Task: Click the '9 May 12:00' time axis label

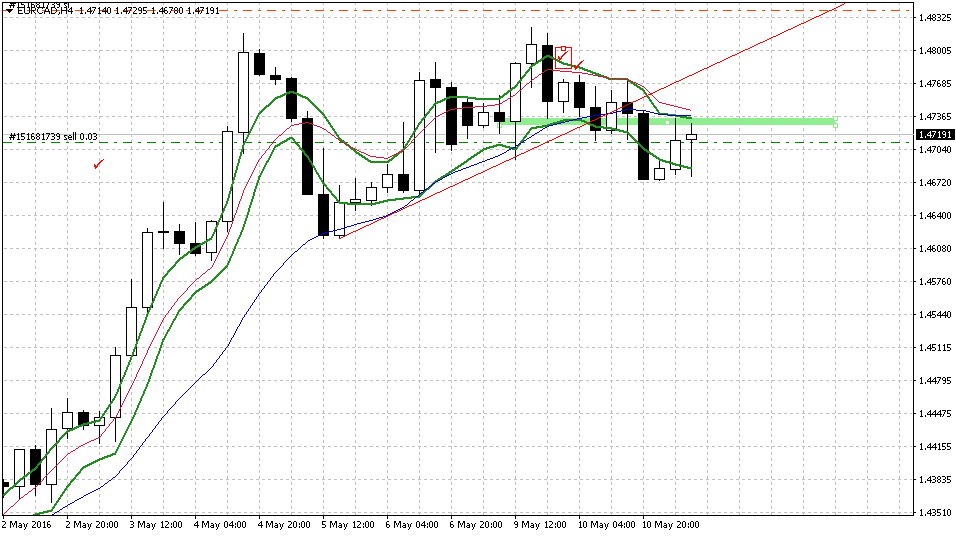Action: coord(540,524)
